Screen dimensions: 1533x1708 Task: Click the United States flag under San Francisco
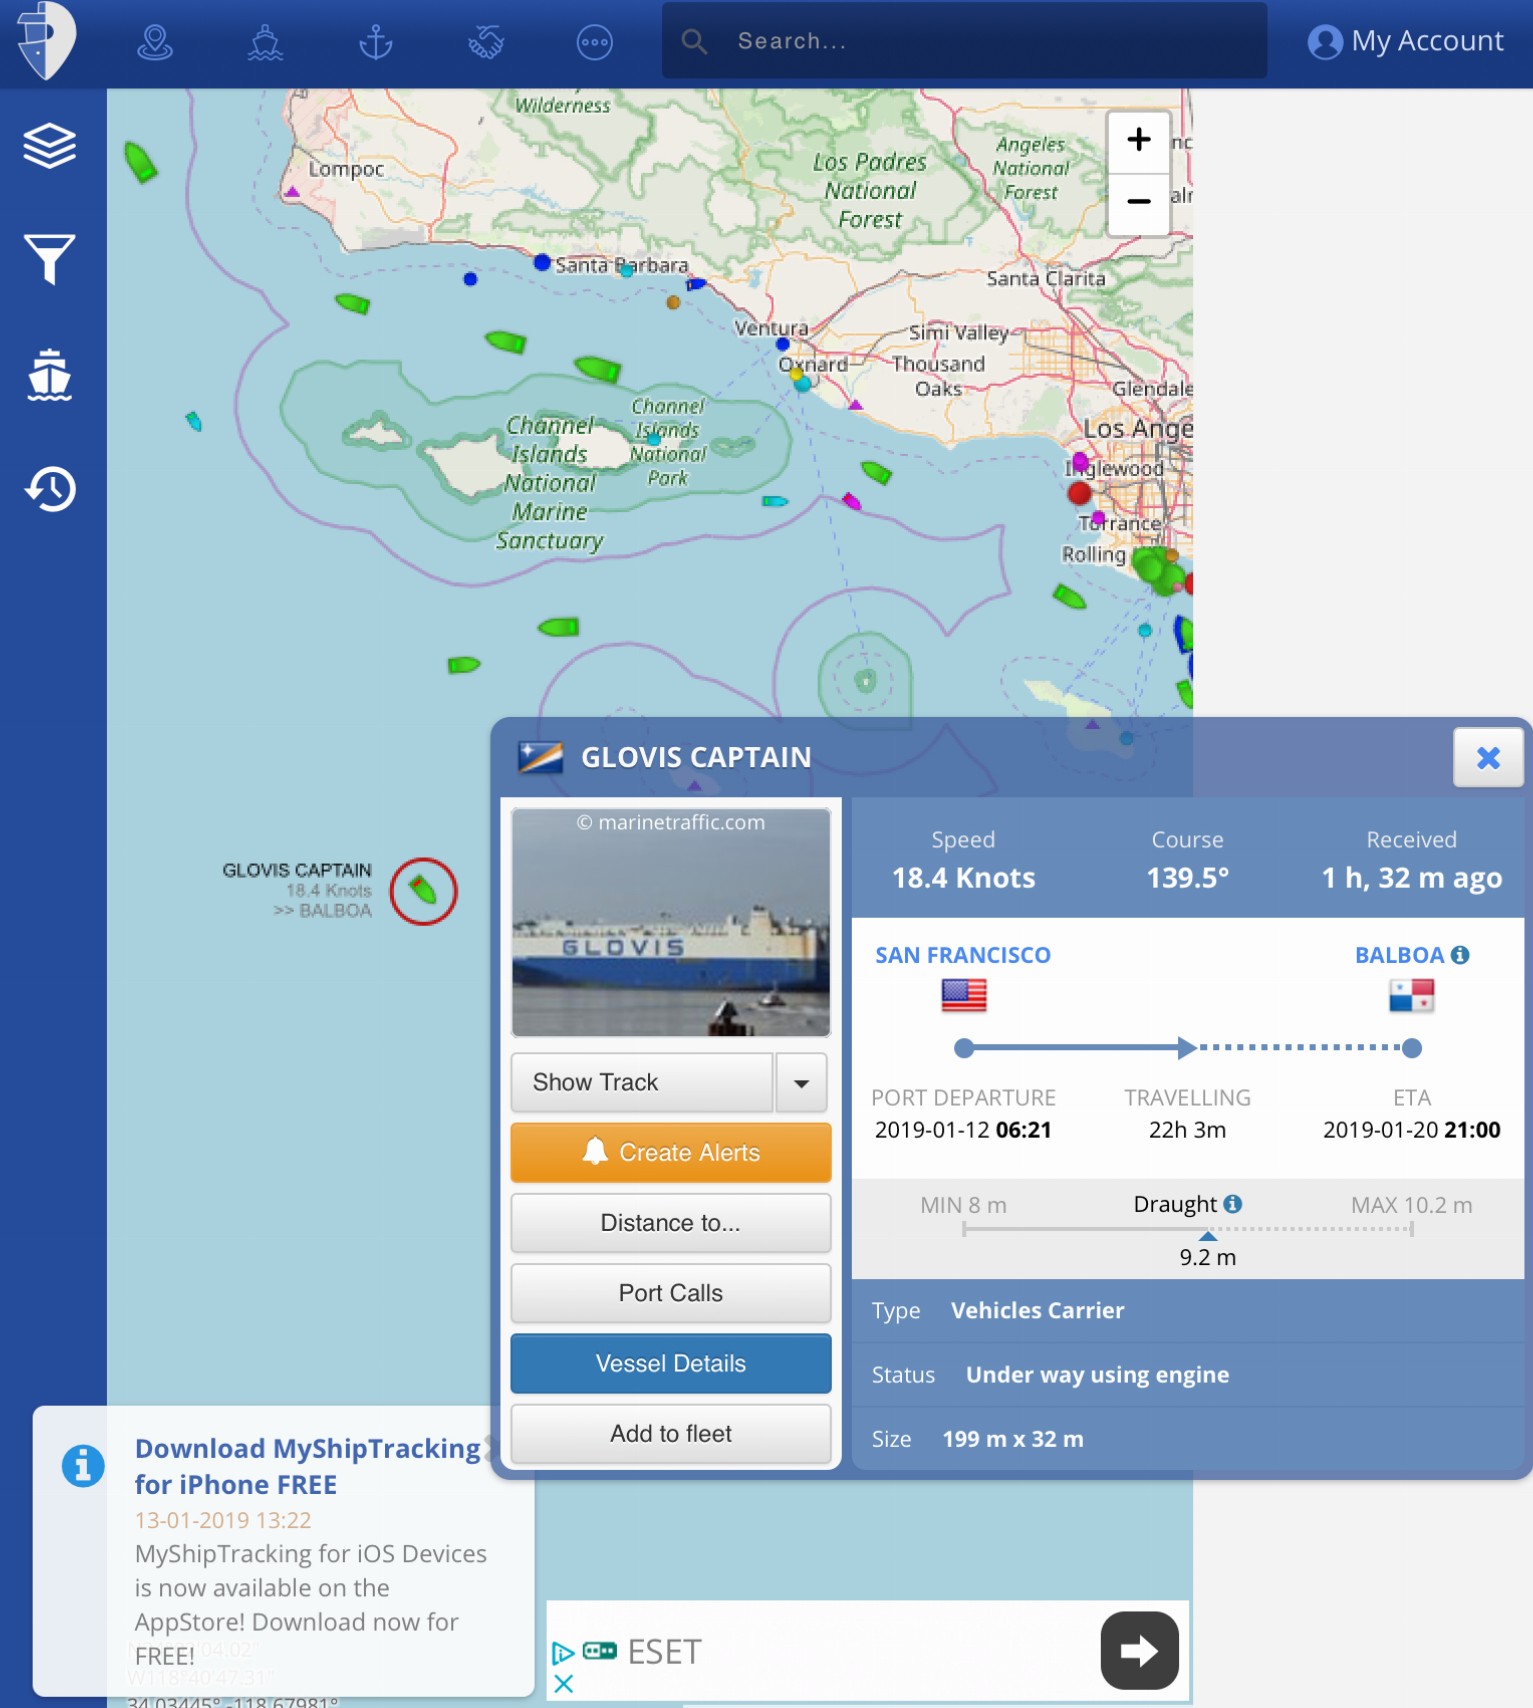pos(964,995)
